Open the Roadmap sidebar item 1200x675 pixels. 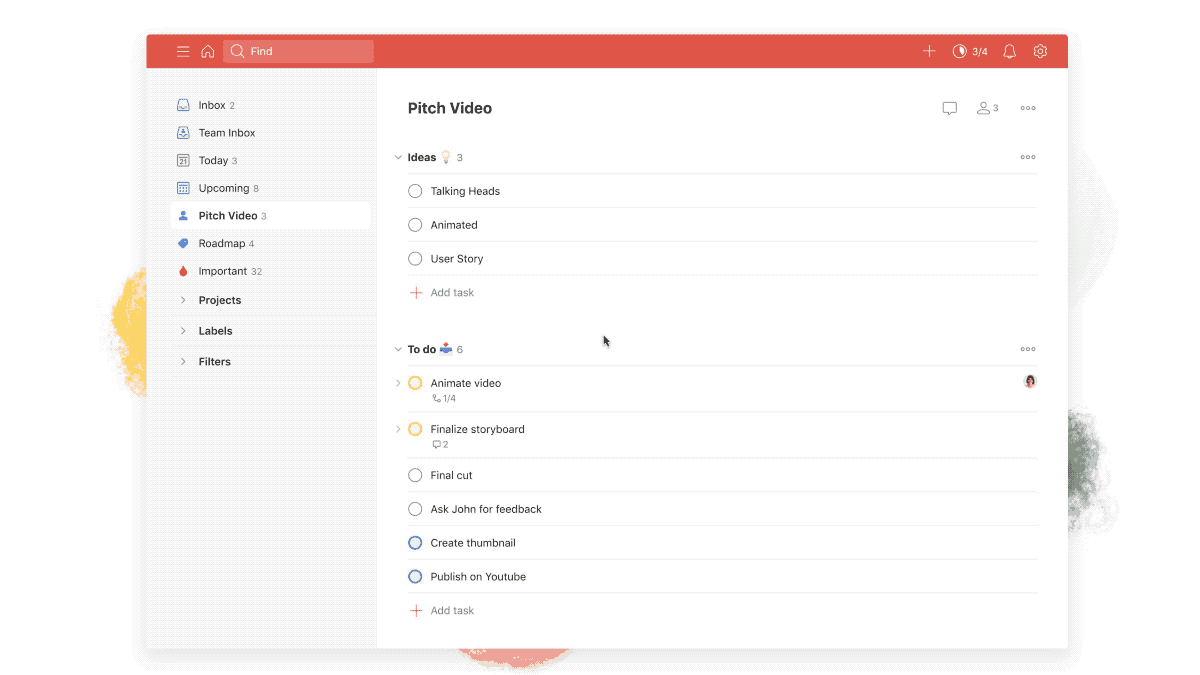pos(221,243)
